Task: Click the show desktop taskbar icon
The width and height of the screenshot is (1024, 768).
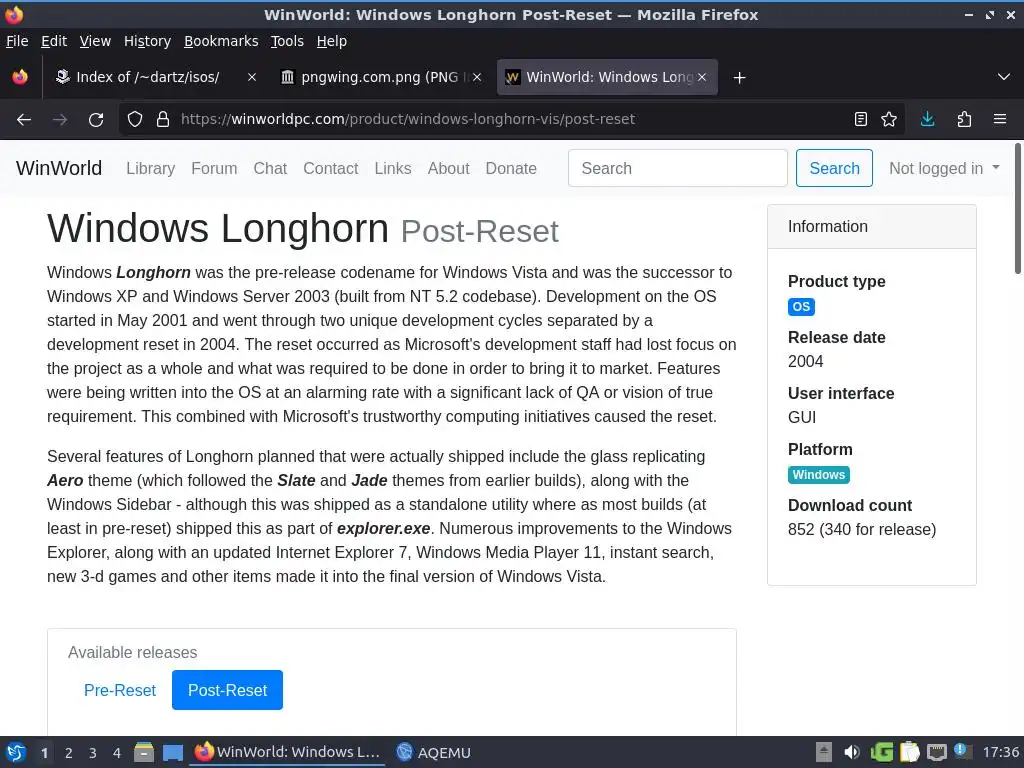Action: pyautogui.click(x=173, y=752)
